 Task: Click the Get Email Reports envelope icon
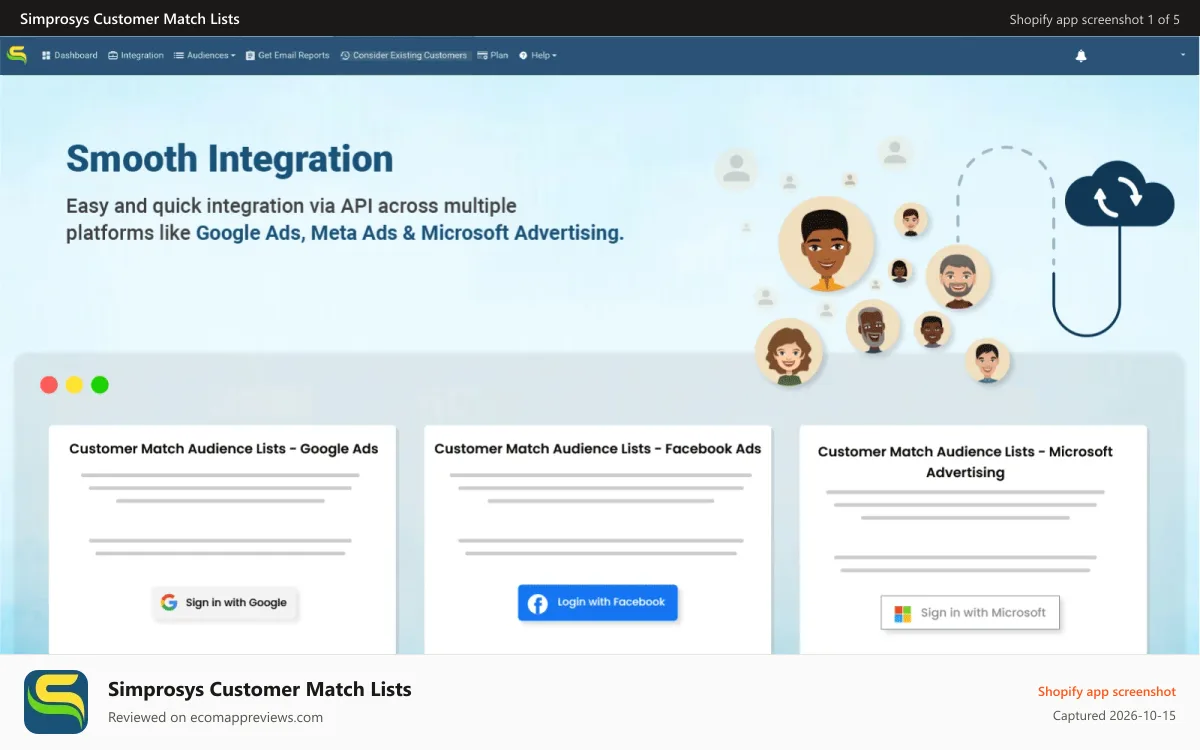tap(250, 56)
